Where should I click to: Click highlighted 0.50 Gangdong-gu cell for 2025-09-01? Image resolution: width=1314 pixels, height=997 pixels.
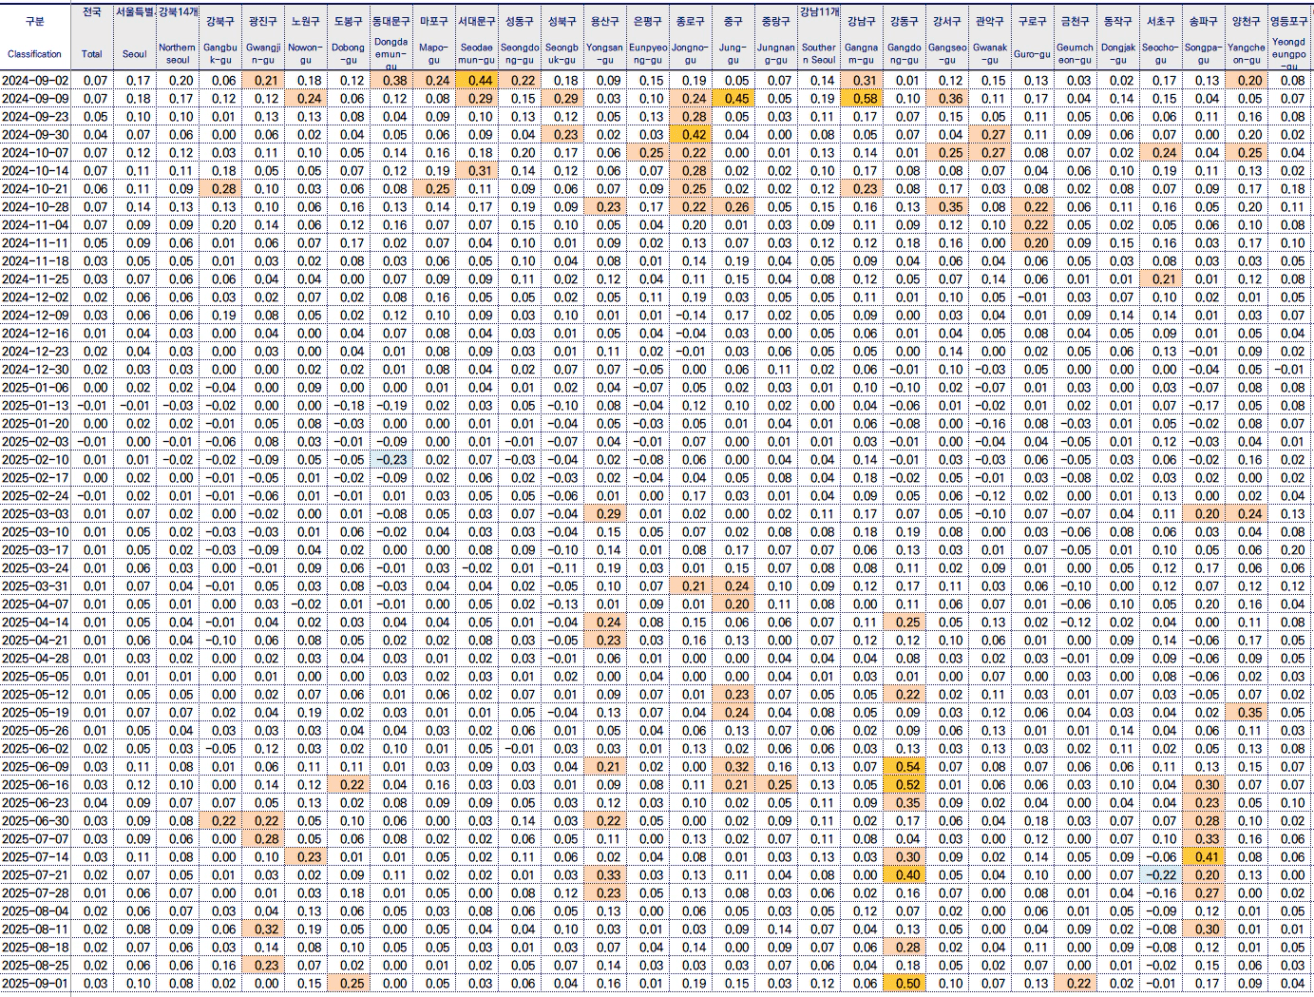tap(904, 982)
